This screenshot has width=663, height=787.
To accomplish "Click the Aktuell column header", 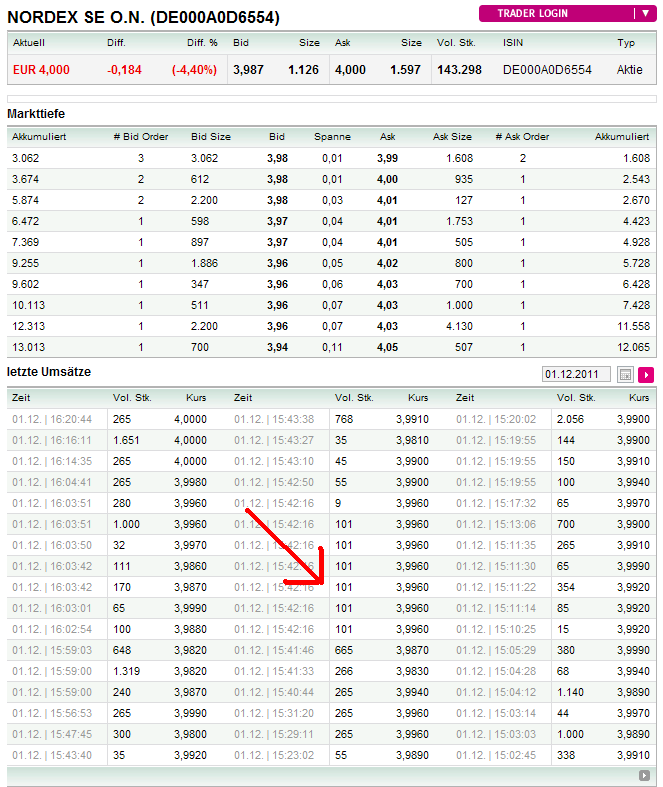I will pos(29,43).
